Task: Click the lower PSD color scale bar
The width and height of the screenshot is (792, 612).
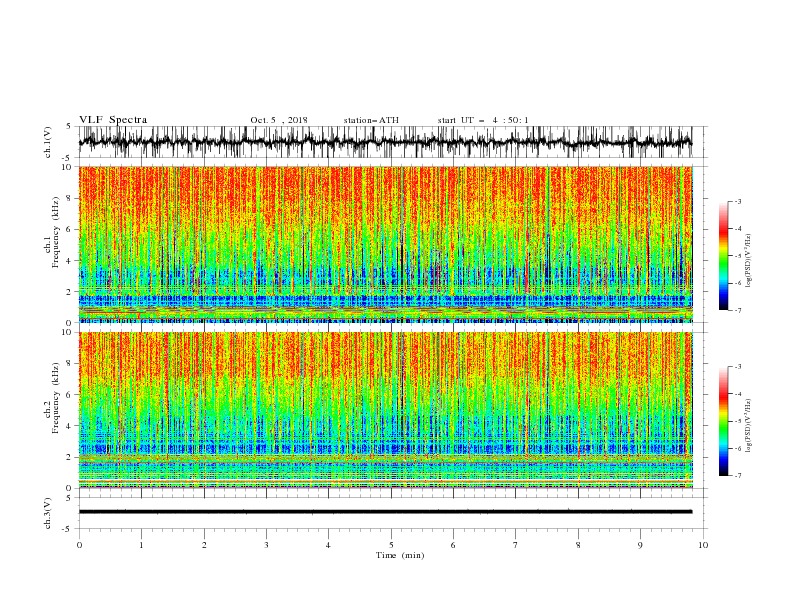Action: coord(723,421)
